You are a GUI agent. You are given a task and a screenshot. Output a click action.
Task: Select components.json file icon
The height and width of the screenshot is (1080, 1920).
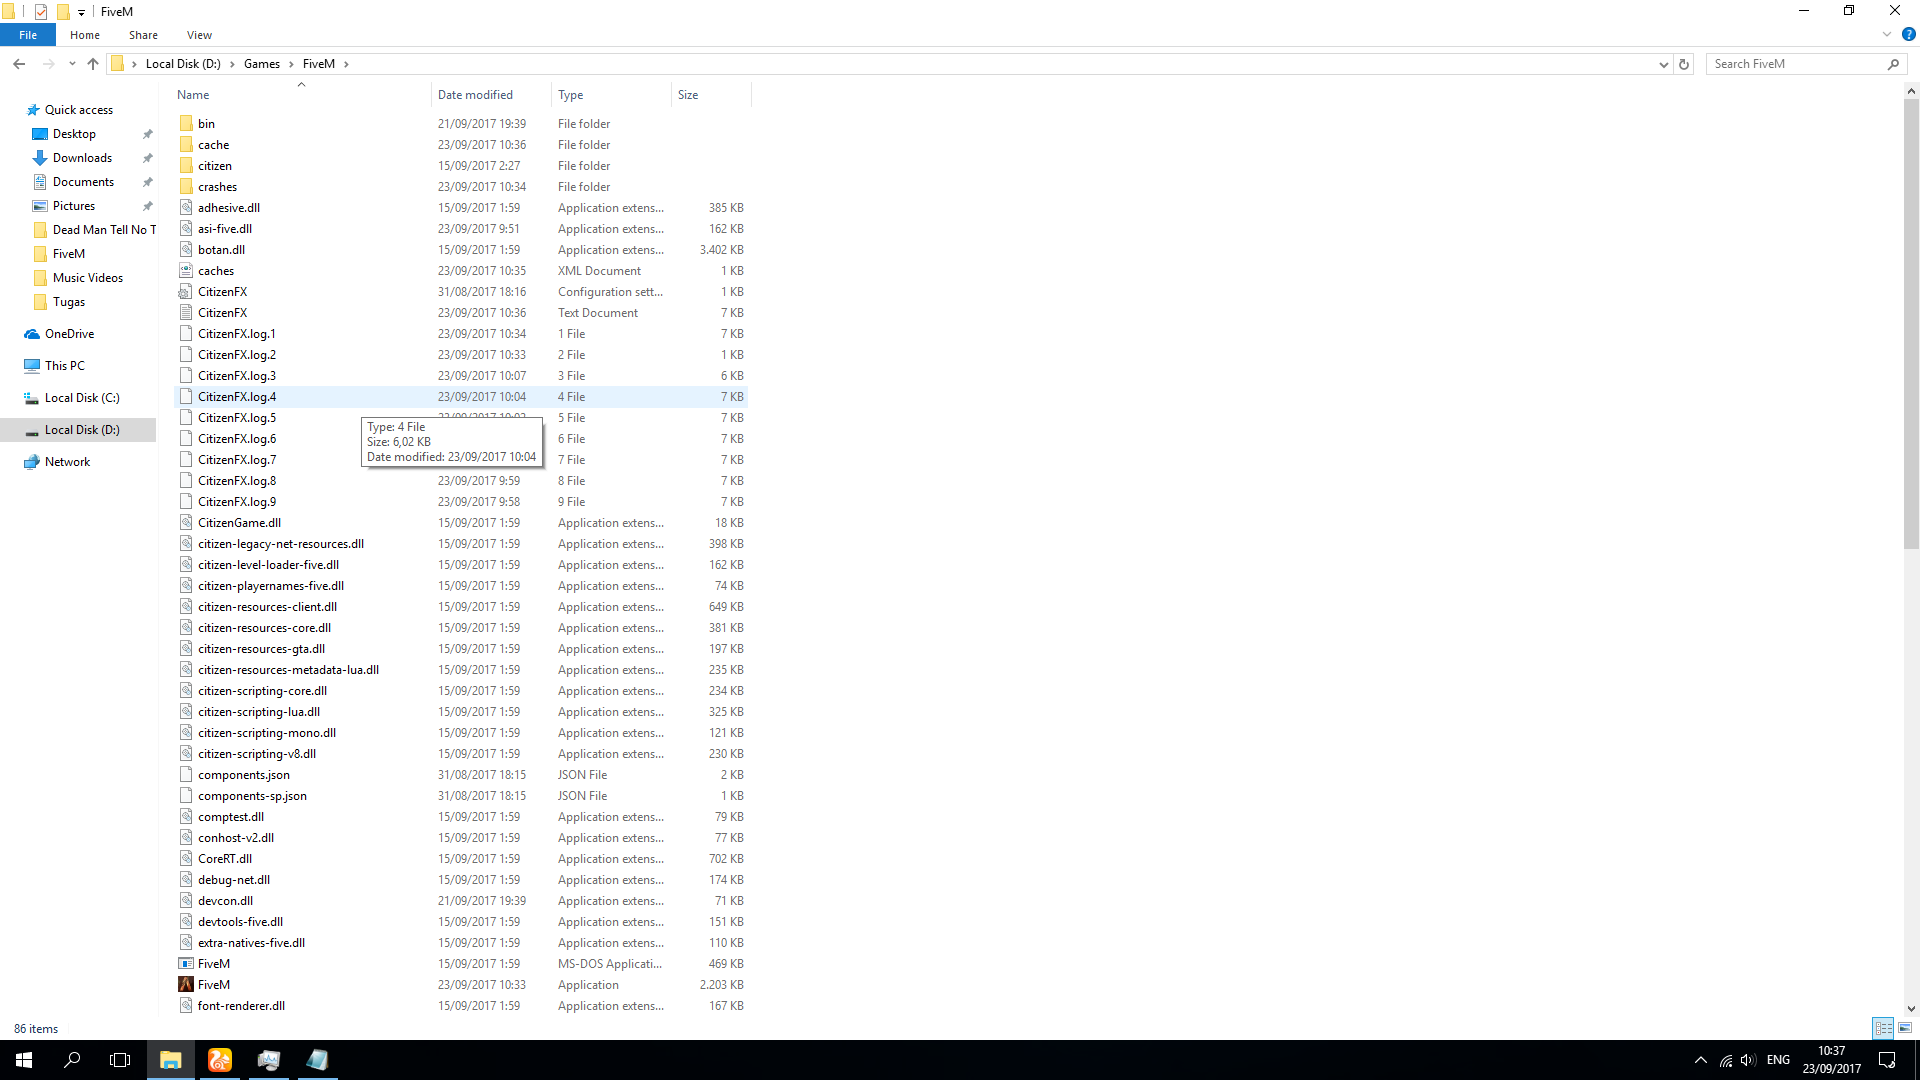[186, 775]
